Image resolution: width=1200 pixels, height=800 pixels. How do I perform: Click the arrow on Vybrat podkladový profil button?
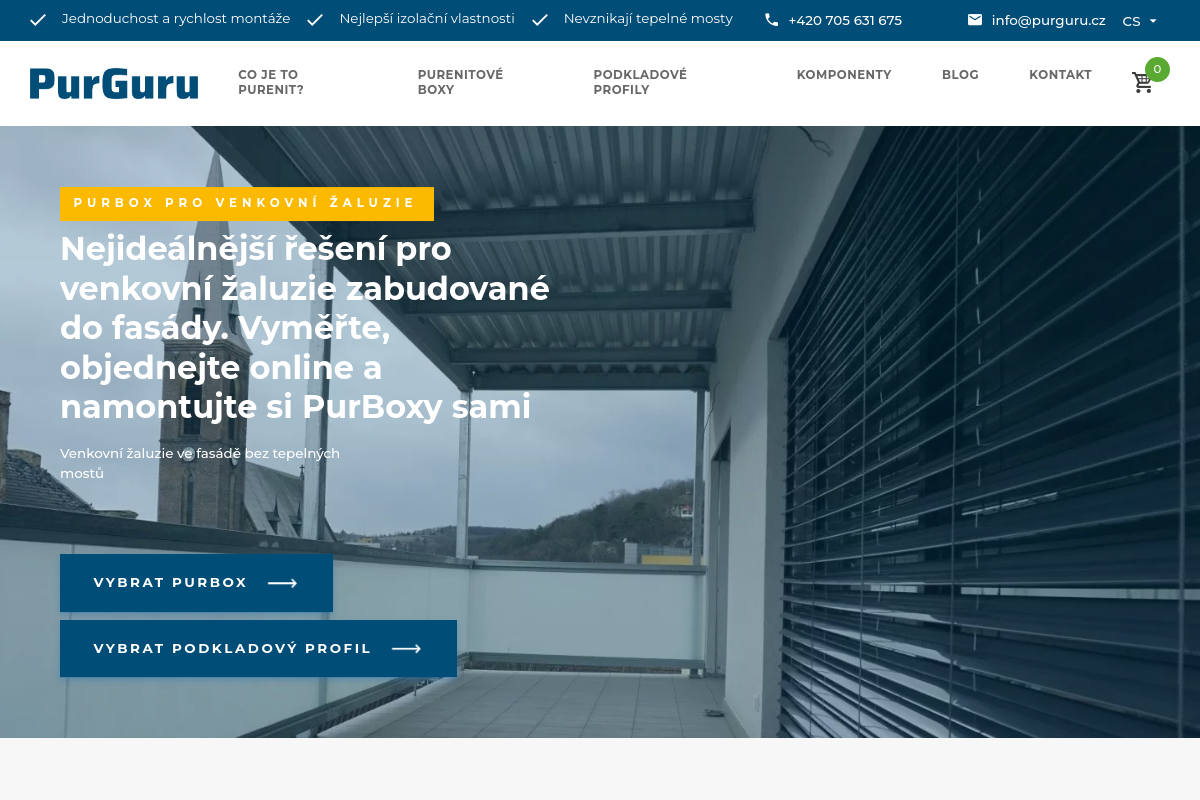pyautogui.click(x=406, y=649)
